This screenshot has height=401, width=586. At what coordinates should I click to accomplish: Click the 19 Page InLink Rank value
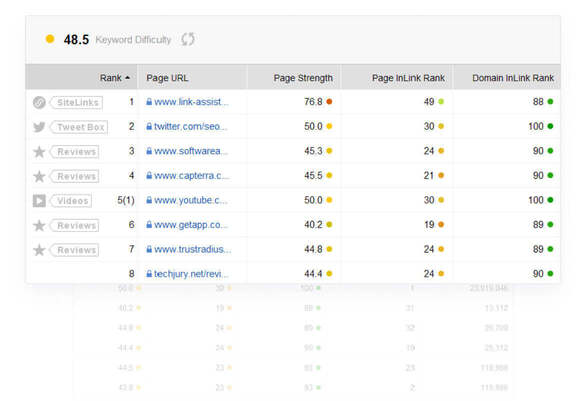tap(429, 225)
